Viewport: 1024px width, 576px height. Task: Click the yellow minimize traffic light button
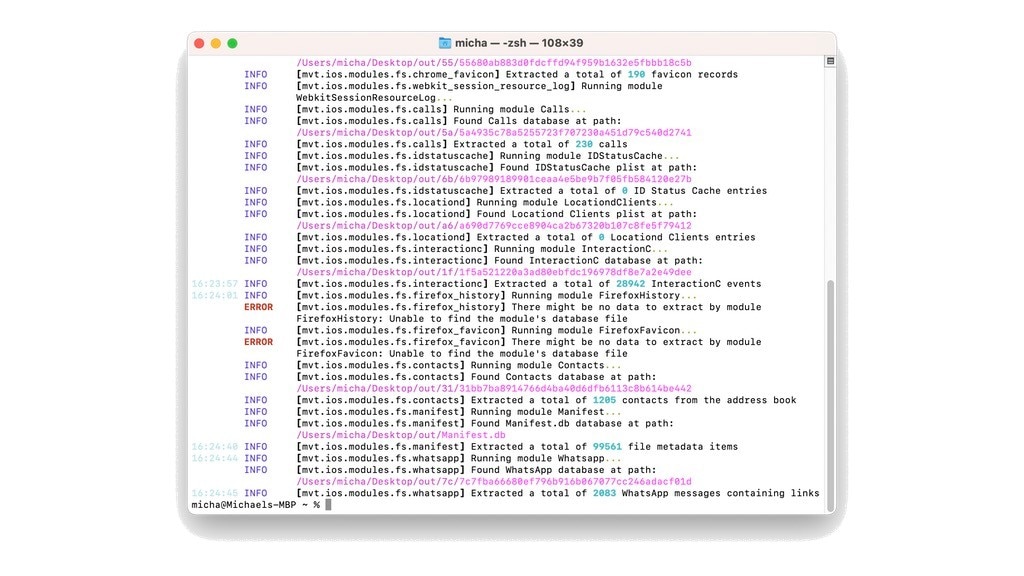pyautogui.click(x=216, y=43)
